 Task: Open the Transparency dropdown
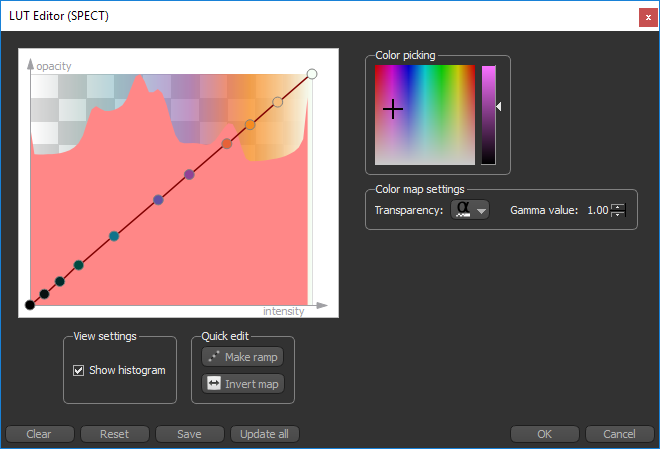tap(470, 210)
